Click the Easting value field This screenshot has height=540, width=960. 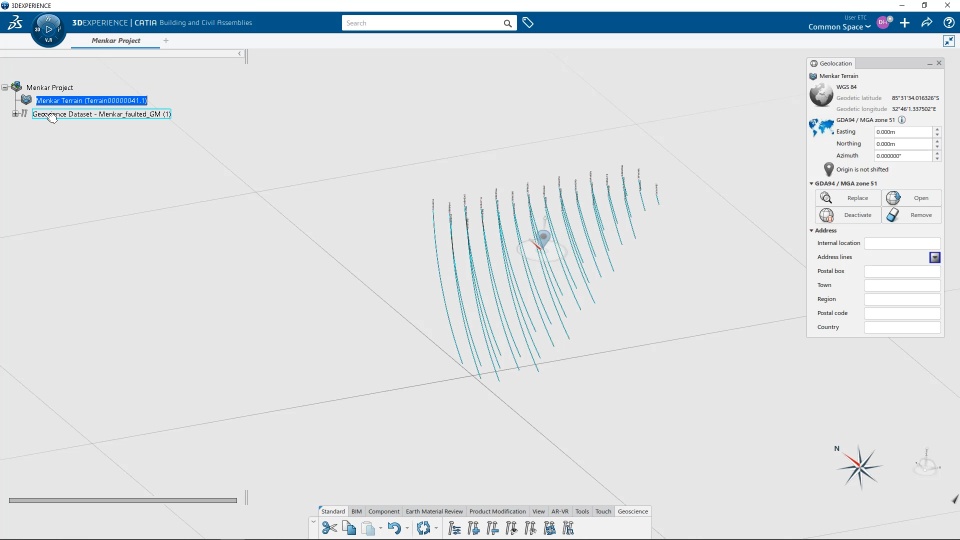pos(903,132)
